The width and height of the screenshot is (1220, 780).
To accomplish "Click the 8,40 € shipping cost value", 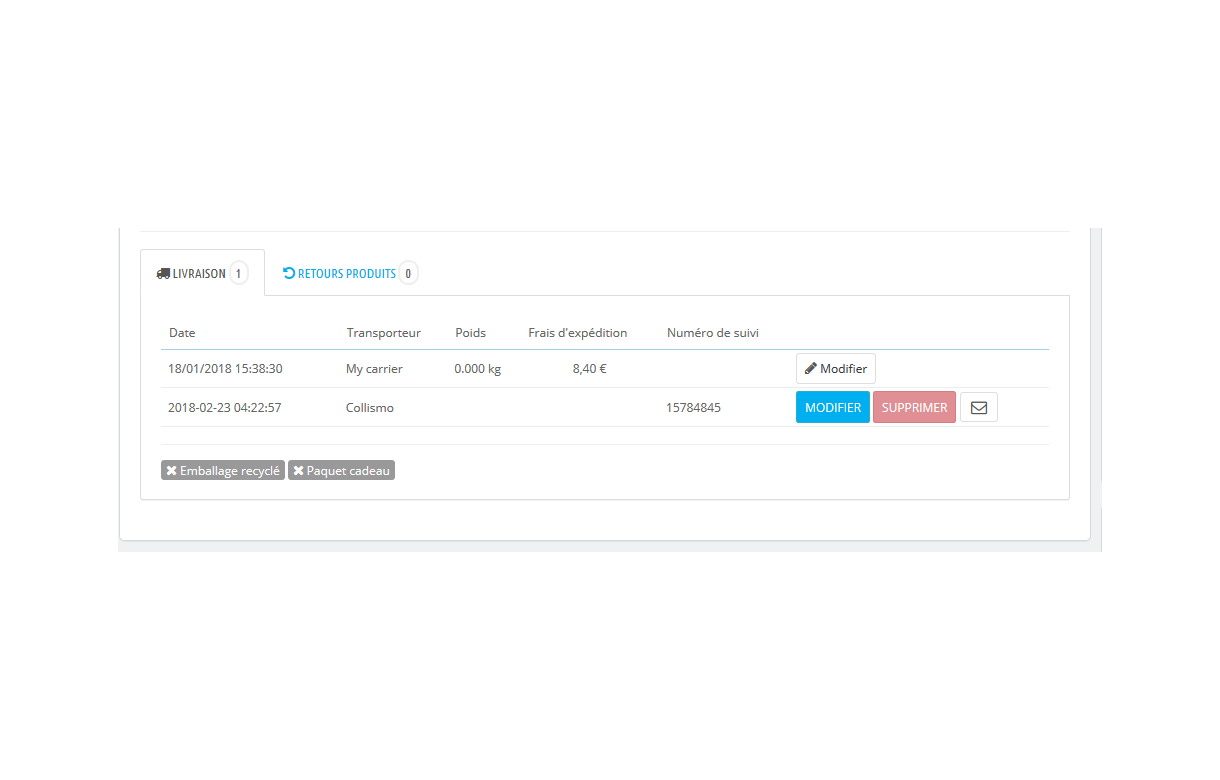I will 587,368.
